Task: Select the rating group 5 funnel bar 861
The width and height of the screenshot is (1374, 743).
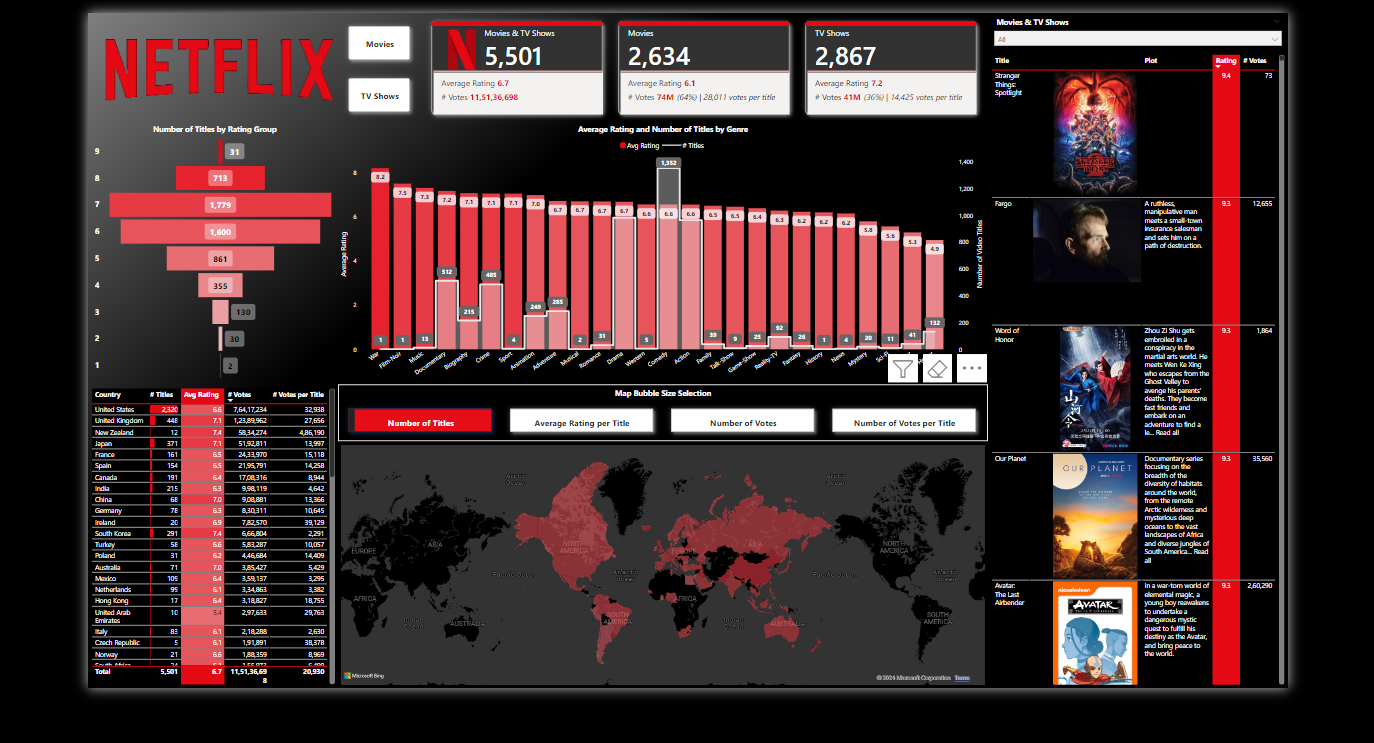Action: point(220,258)
